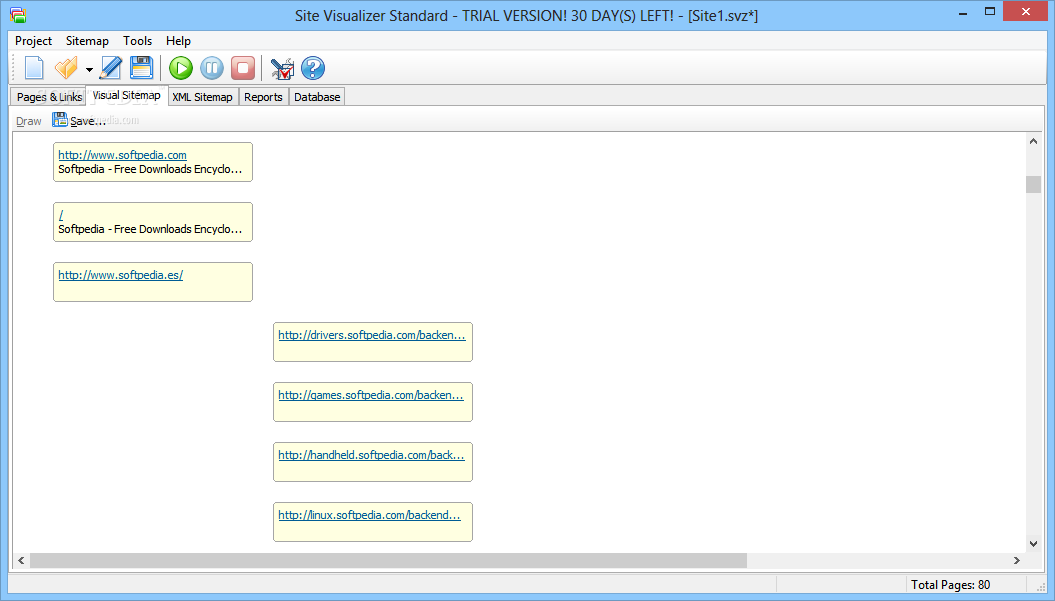Screen dimensions: 1055x601
Task: Open the Help menu
Action: [x=178, y=41]
